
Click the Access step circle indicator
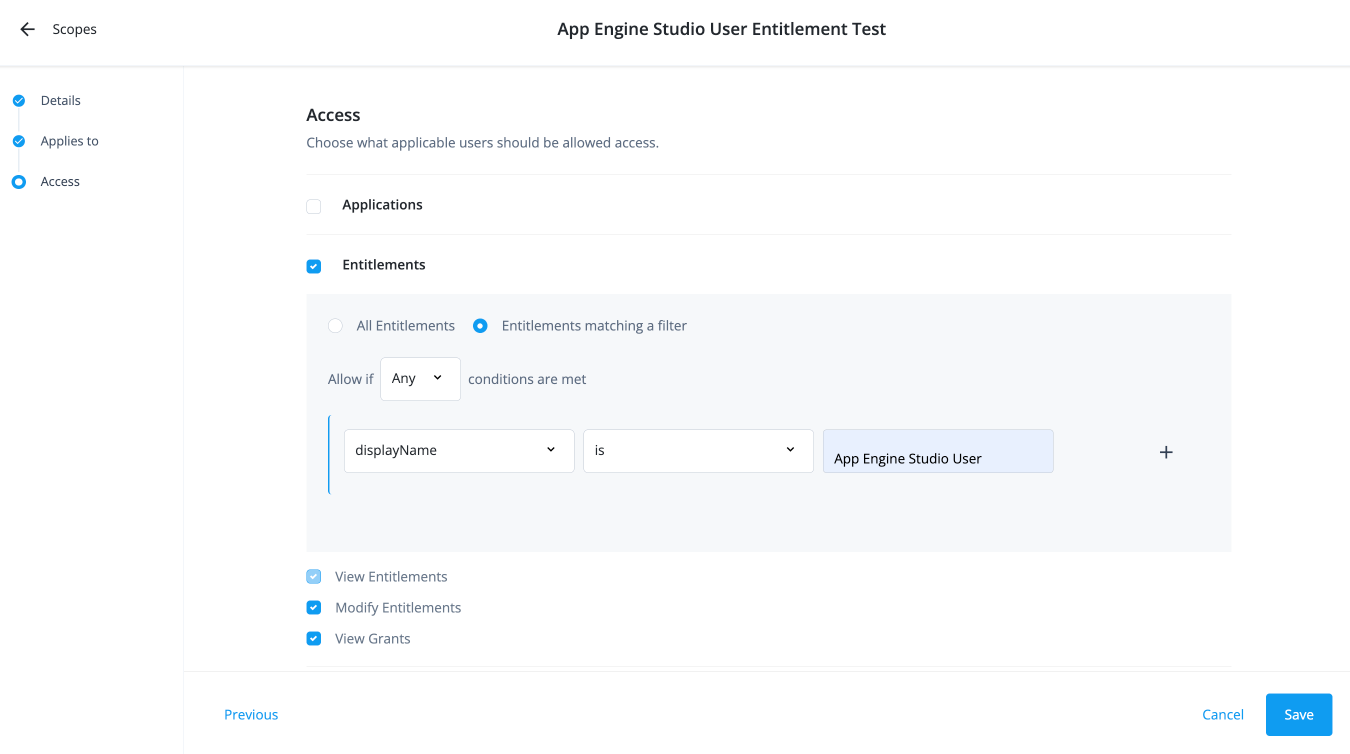pos(18,182)
